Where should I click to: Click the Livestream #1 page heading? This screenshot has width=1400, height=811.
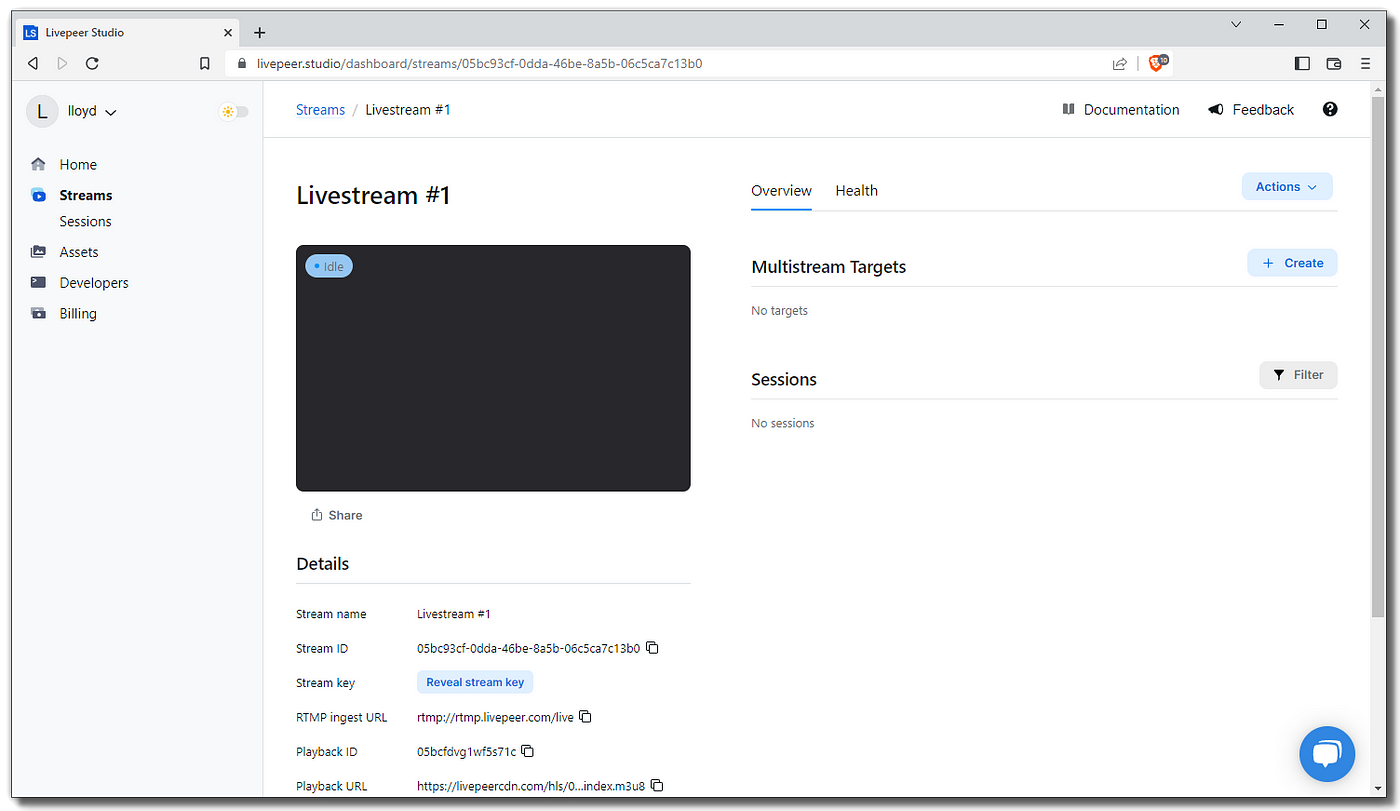(x=373, y=195)
